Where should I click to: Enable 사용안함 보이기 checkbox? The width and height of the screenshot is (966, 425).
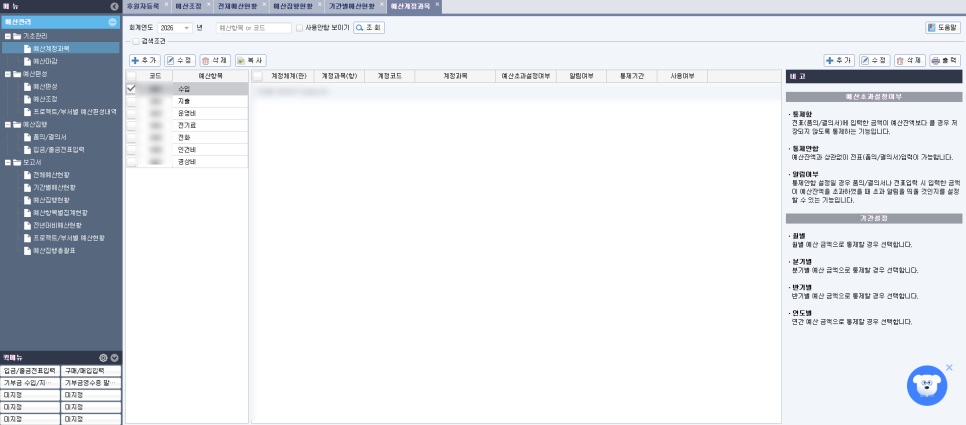pos(299,28)
